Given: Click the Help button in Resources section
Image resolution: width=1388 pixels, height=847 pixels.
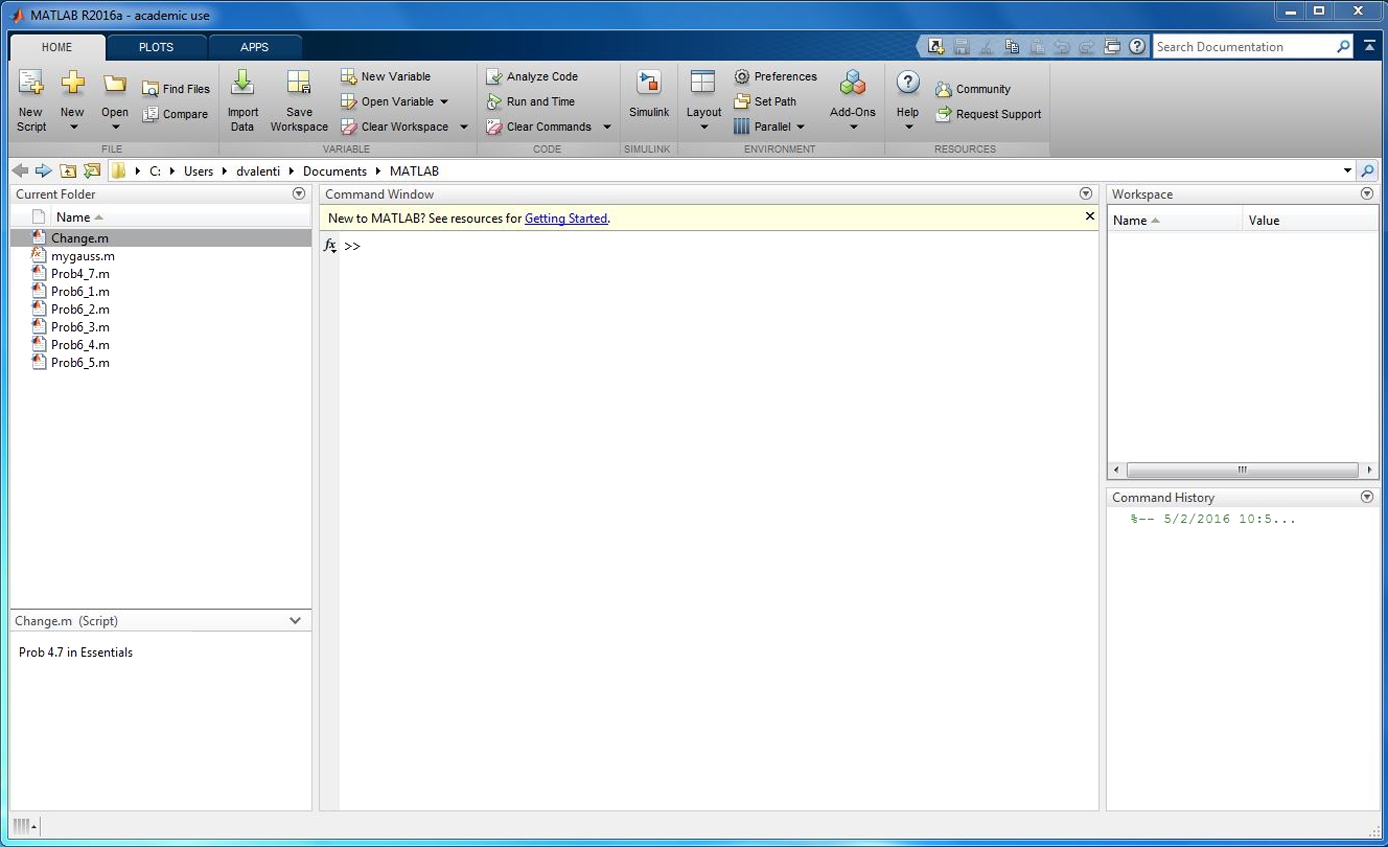Looking at the screenshot, I should tap(907, 100).
